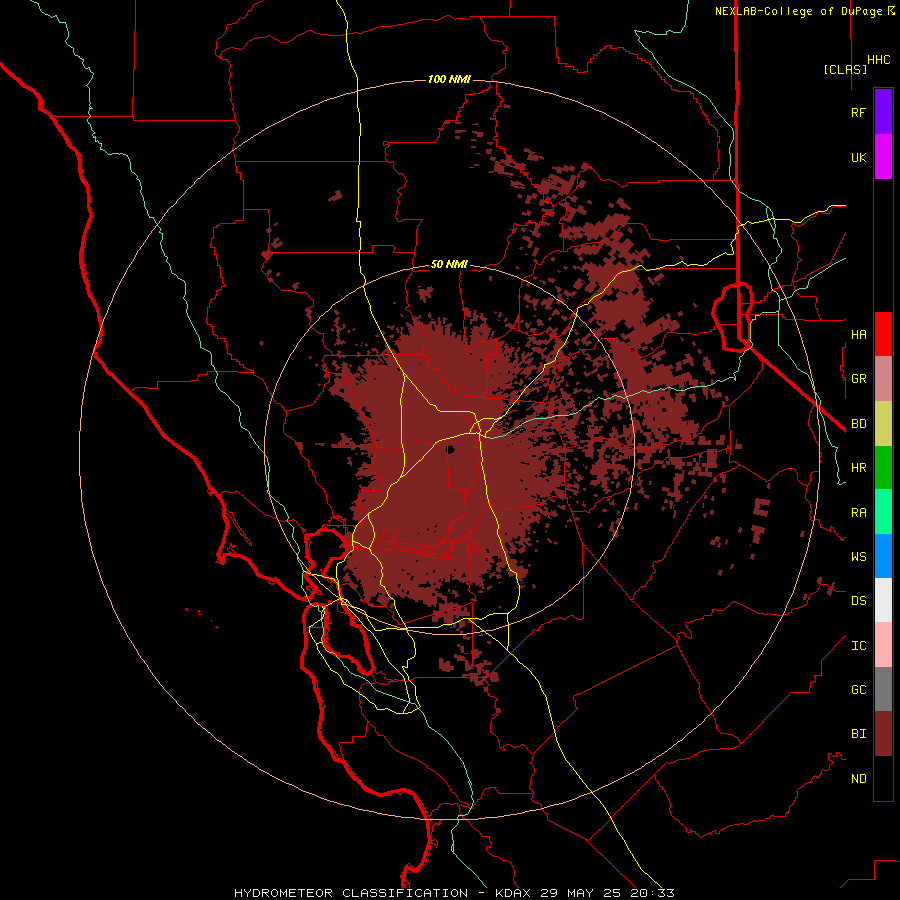The width and height of the screenshot is (900, 900).
Task: Click the ND black legend swatch
Action: [883, 778]
